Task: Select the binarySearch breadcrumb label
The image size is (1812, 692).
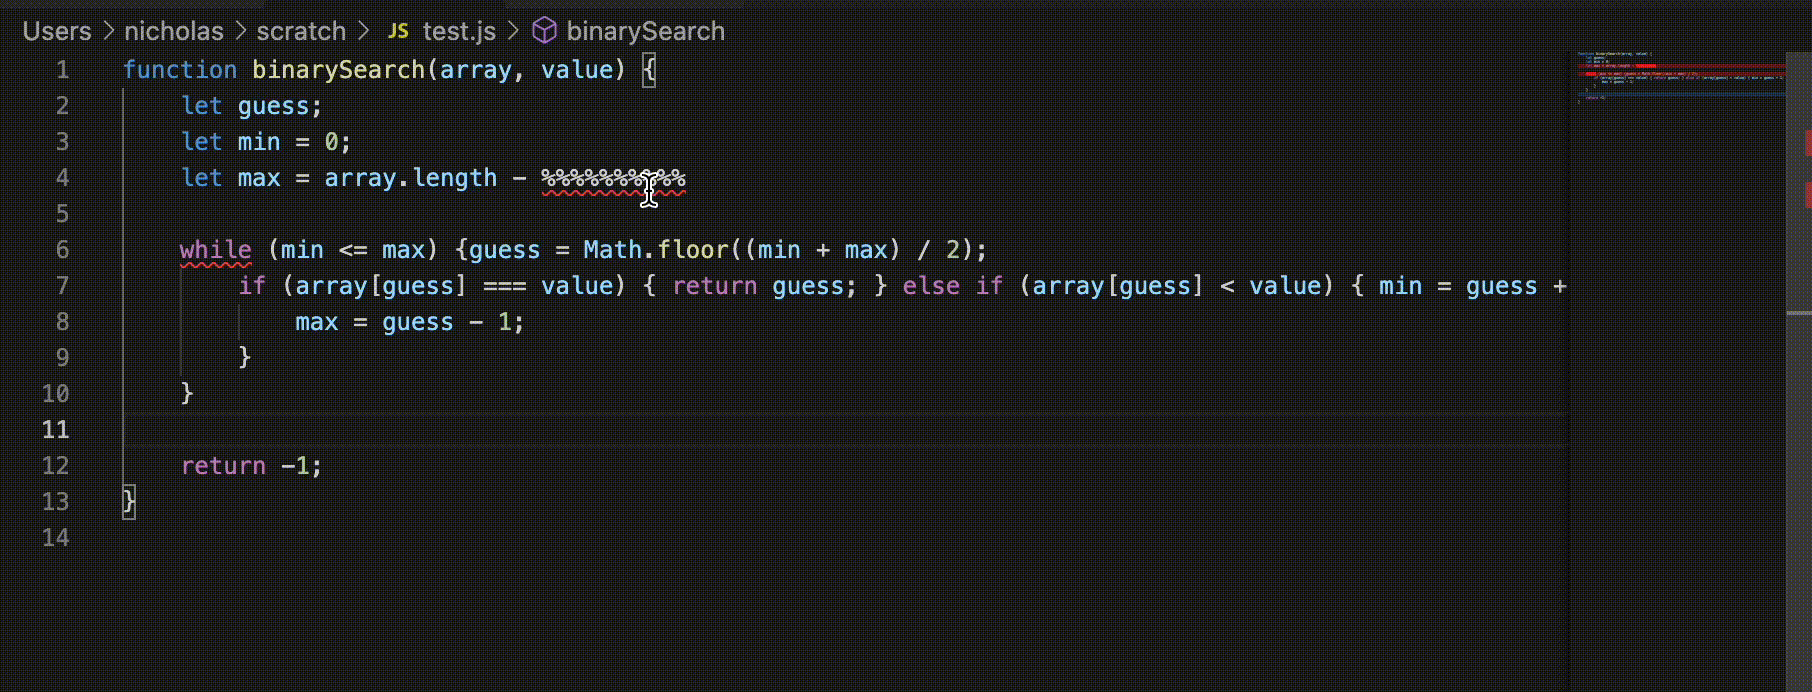Action: [645, 31]
